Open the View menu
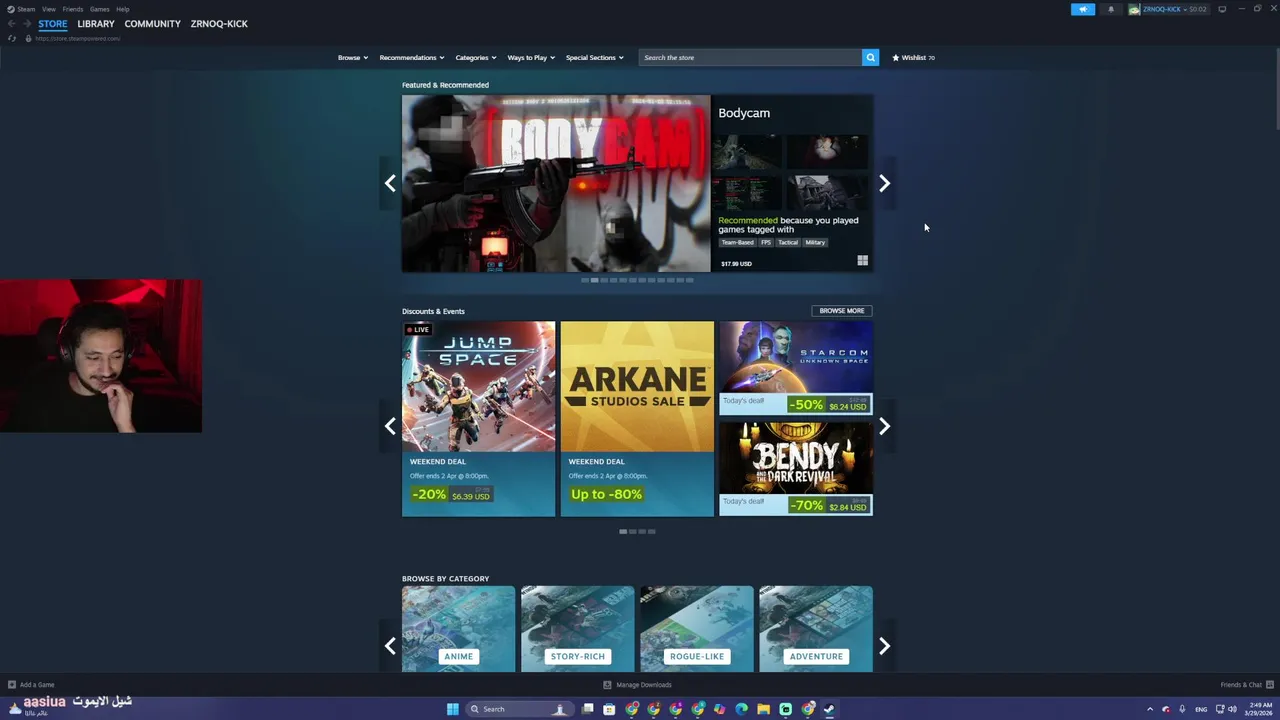The width and height of the screenshot is (1280, 720). click(x=48, y=9)
